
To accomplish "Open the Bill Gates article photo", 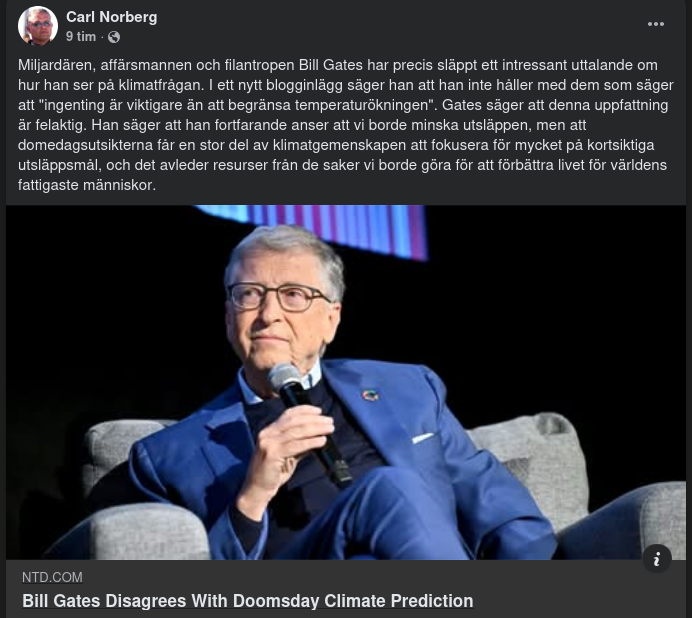I will [346, 382].
